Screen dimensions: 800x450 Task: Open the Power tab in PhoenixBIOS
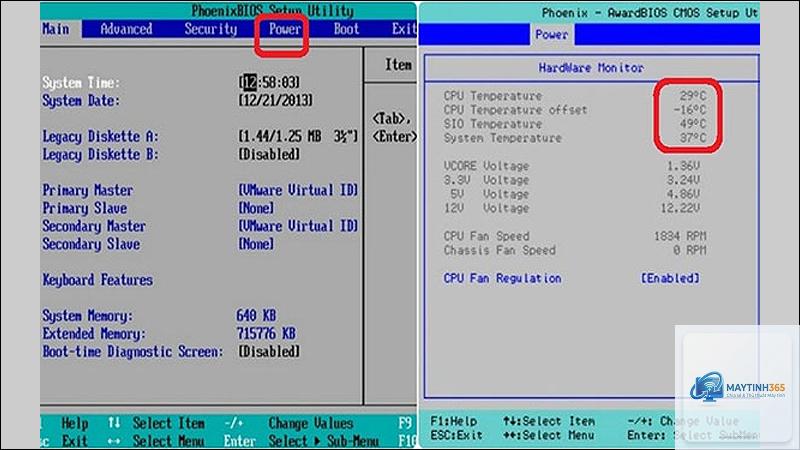click(x=285, y=29)
